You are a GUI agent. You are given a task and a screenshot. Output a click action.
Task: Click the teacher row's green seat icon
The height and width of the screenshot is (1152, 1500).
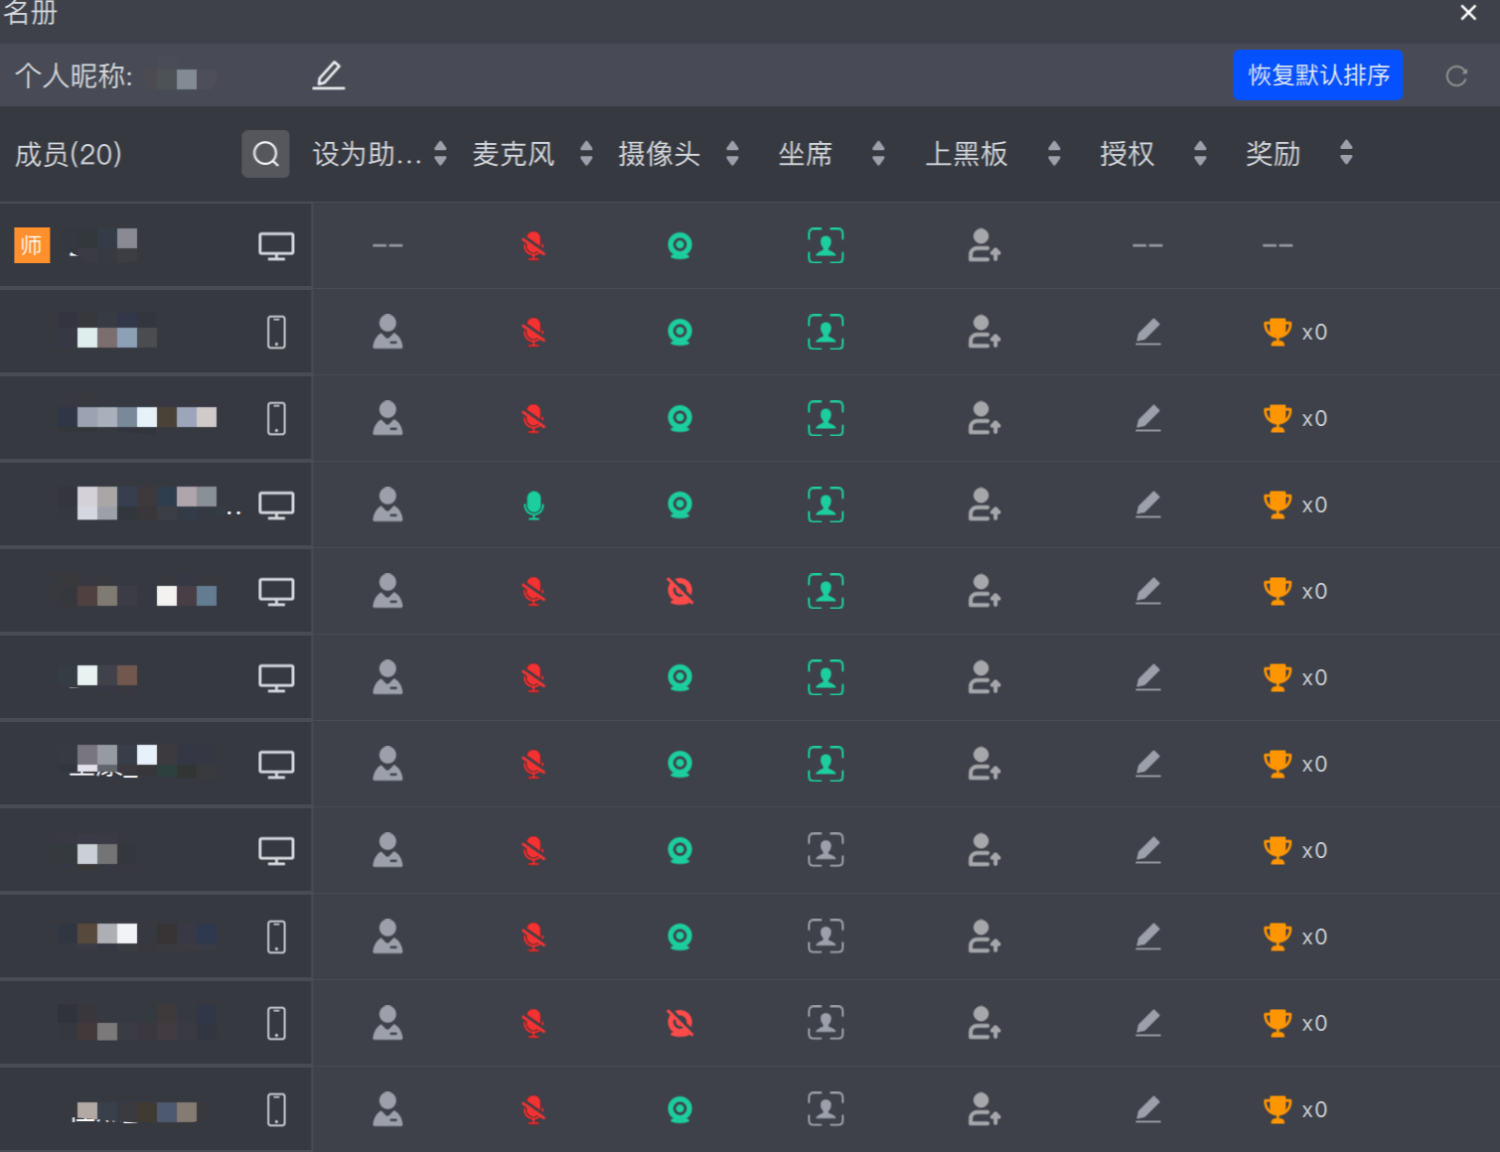coord(825,246)
